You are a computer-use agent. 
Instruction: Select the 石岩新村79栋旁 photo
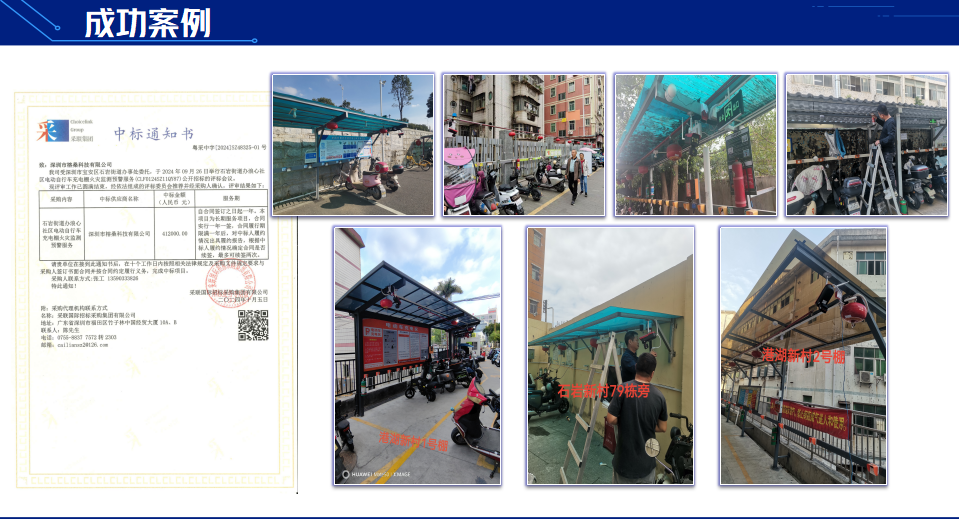pos(610,356)
